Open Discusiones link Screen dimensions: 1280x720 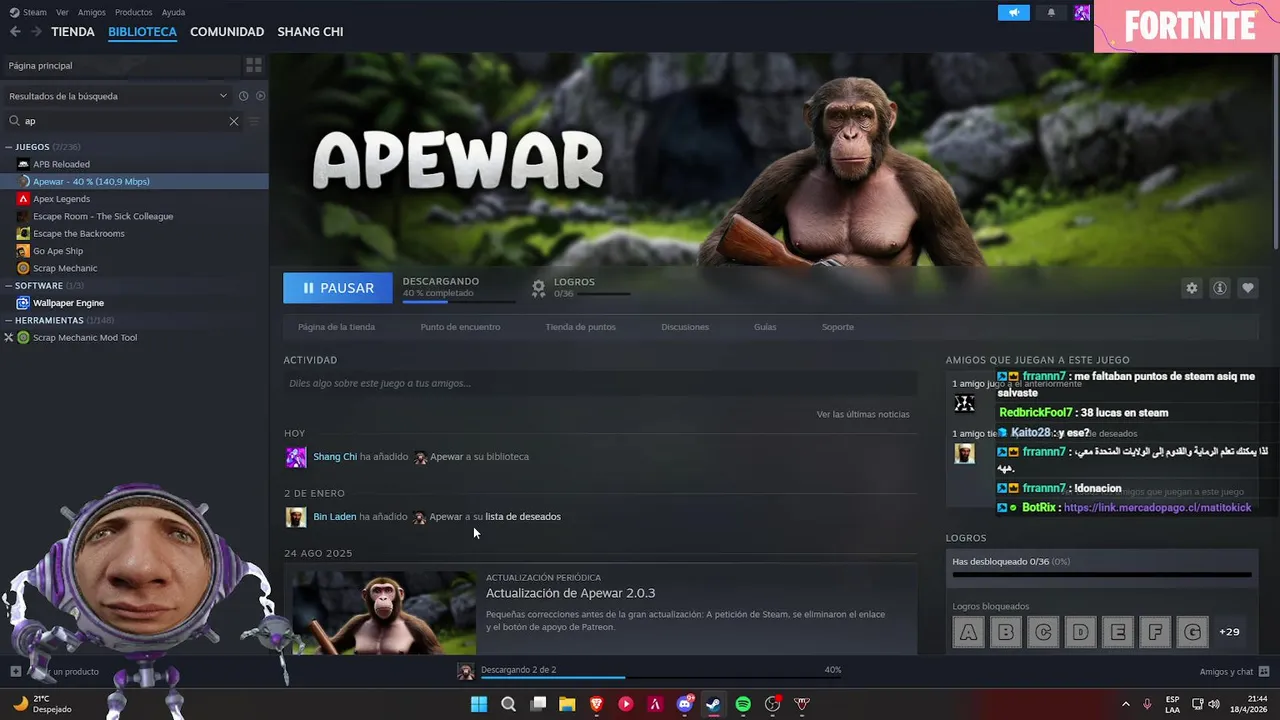[x=685, y=327]
